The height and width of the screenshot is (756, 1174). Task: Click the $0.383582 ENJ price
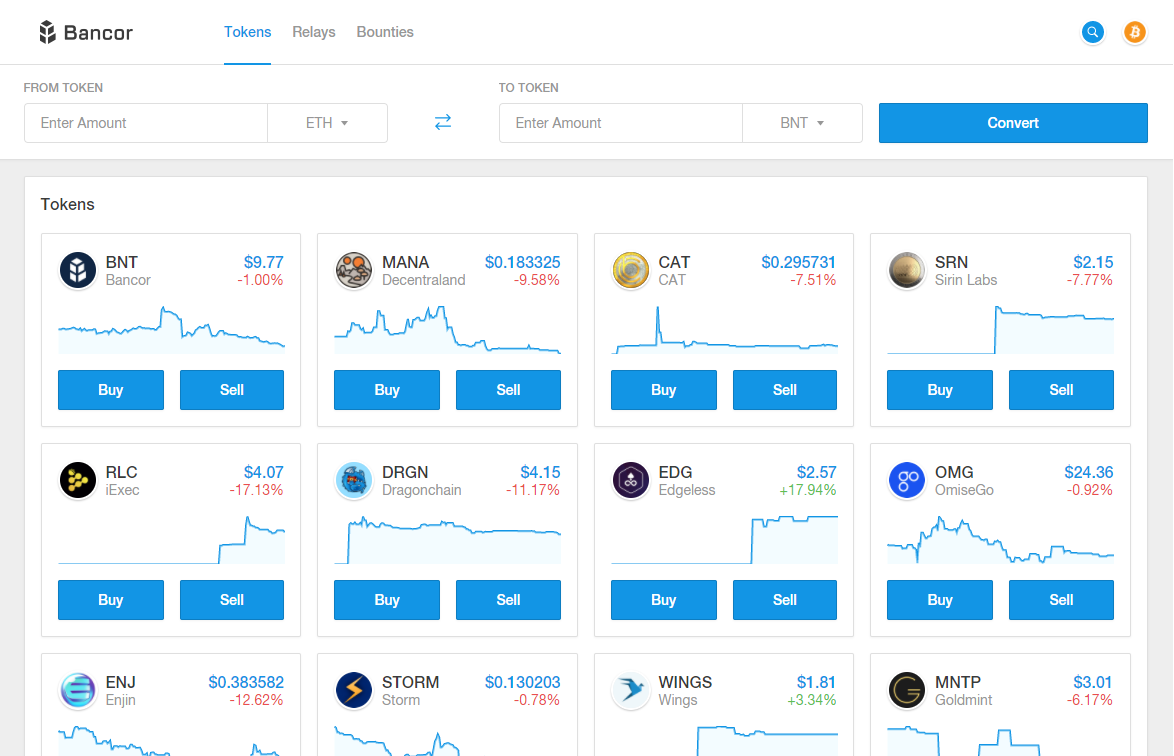pyautogui.click(x=246, y=683)
